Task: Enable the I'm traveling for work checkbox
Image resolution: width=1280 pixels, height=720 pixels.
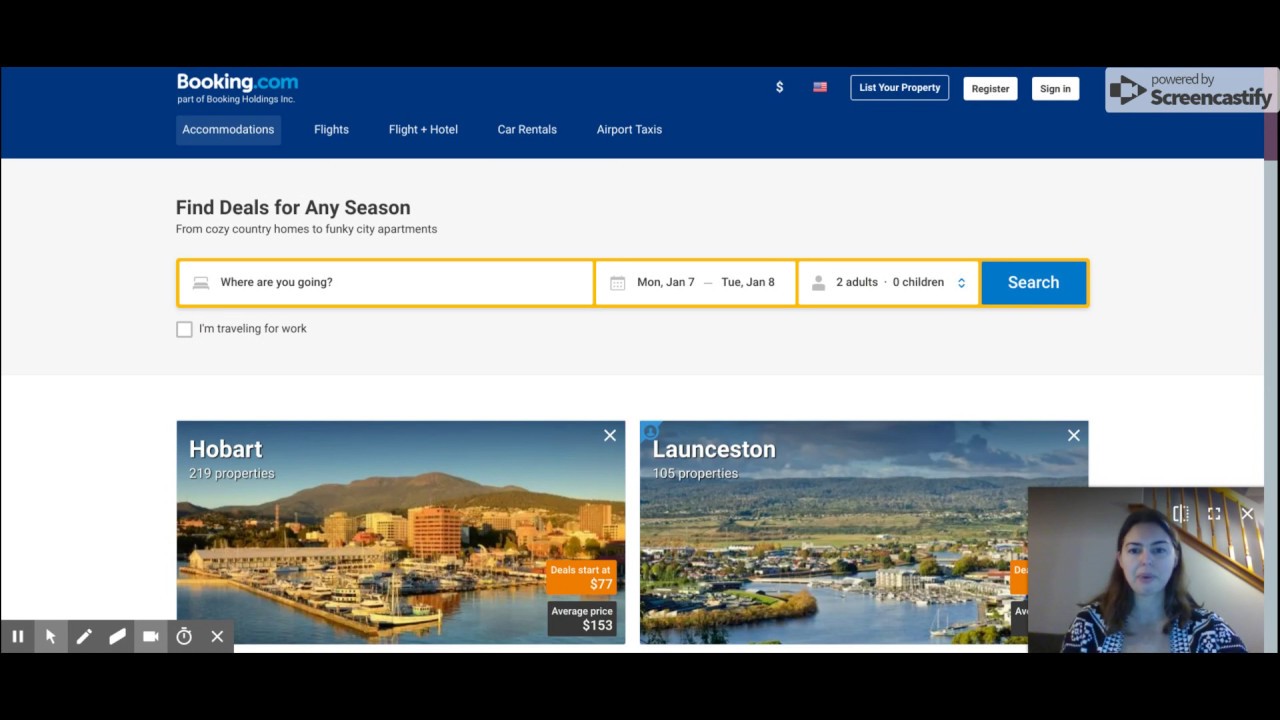Action: coord(184,329)
